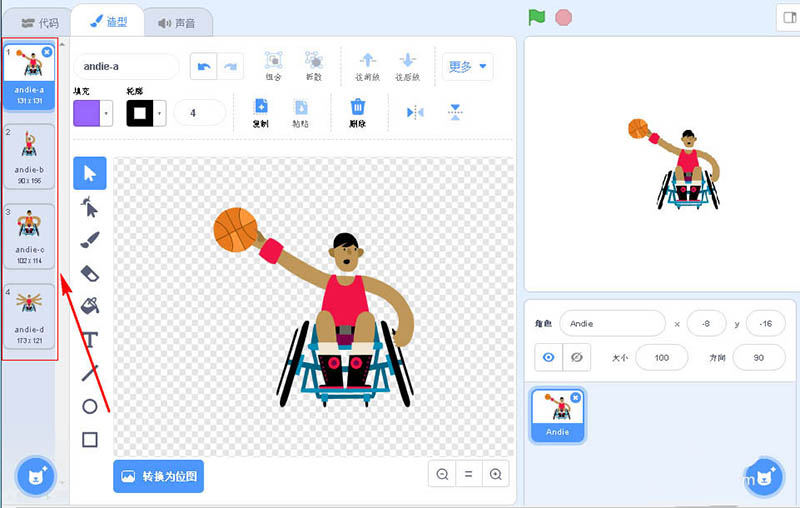The image size is (800, 508).
Task: Open the choose sprite cat button
Action: click(763, 477)
